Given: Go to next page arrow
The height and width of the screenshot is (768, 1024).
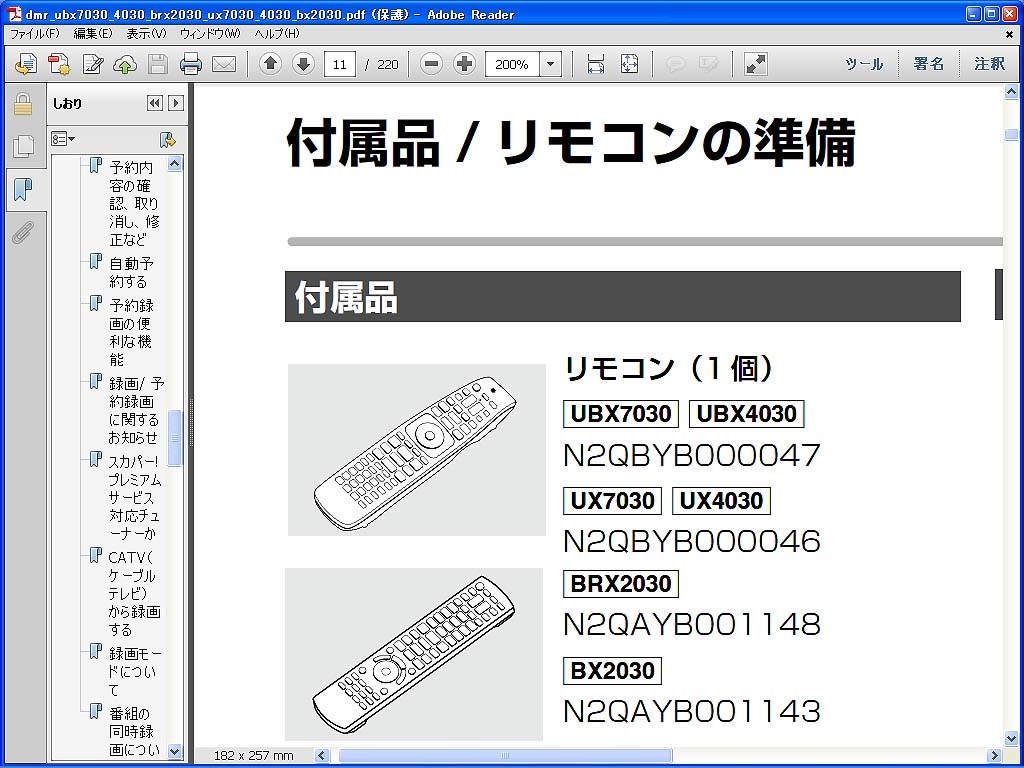Looking at the screenshot, I should [303, 64].
